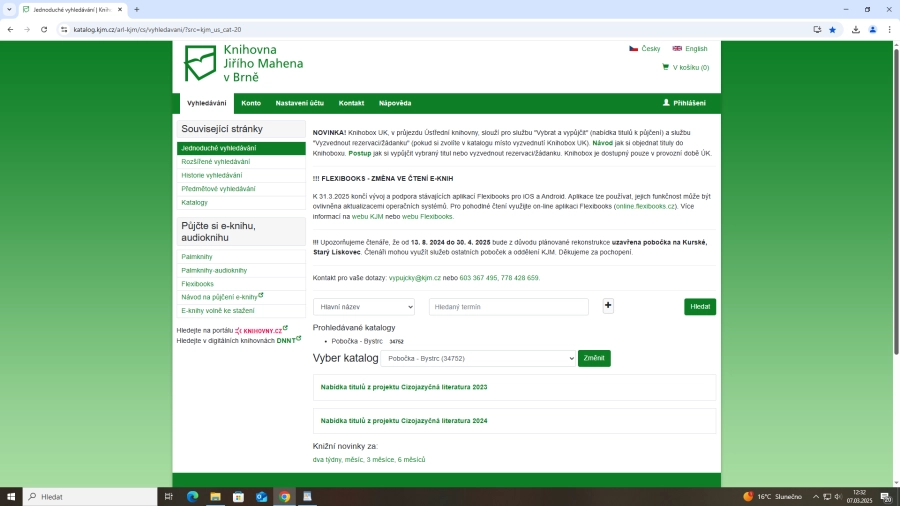
Task: Open browser Downloads icon
Action: tap(856, 29)
